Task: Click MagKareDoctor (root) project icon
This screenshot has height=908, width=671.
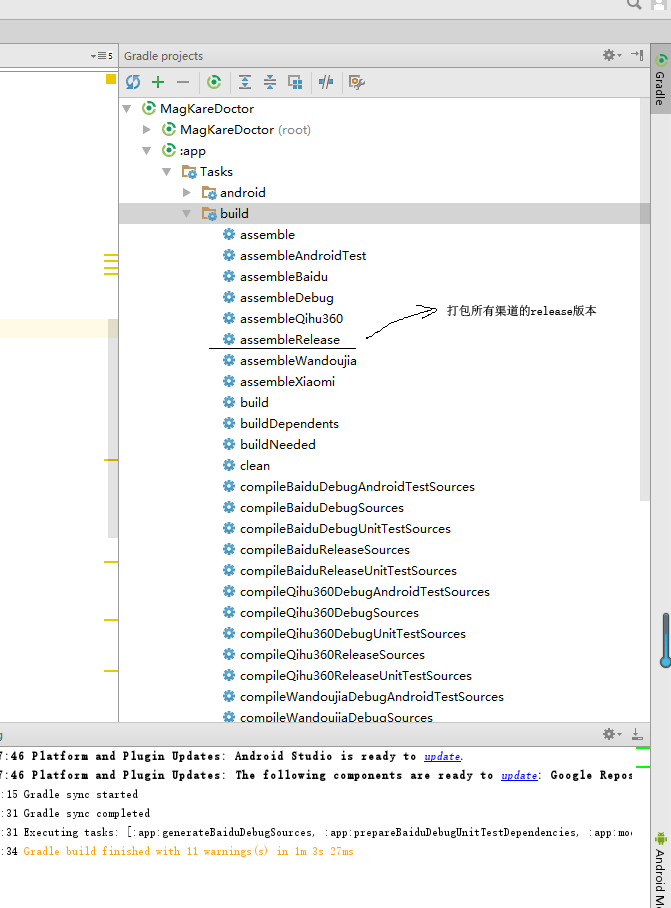Action: 168,129
